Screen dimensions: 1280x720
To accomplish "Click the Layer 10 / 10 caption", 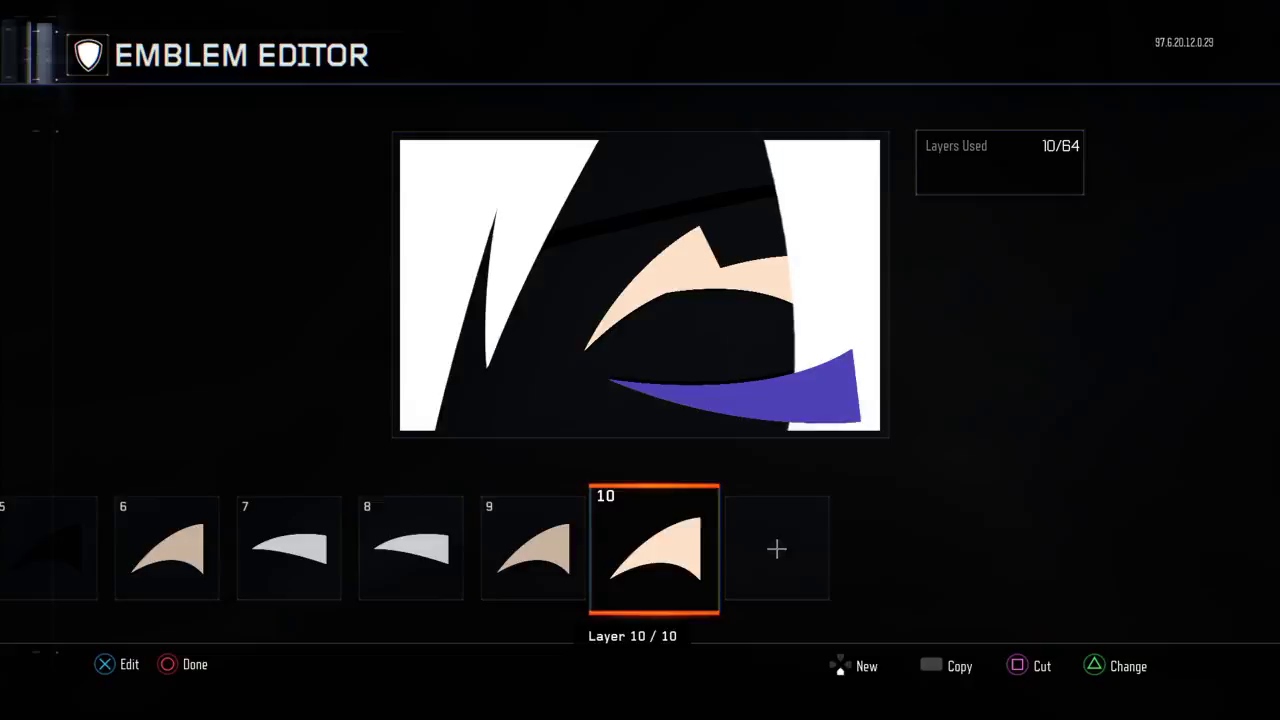I will 632,636.
